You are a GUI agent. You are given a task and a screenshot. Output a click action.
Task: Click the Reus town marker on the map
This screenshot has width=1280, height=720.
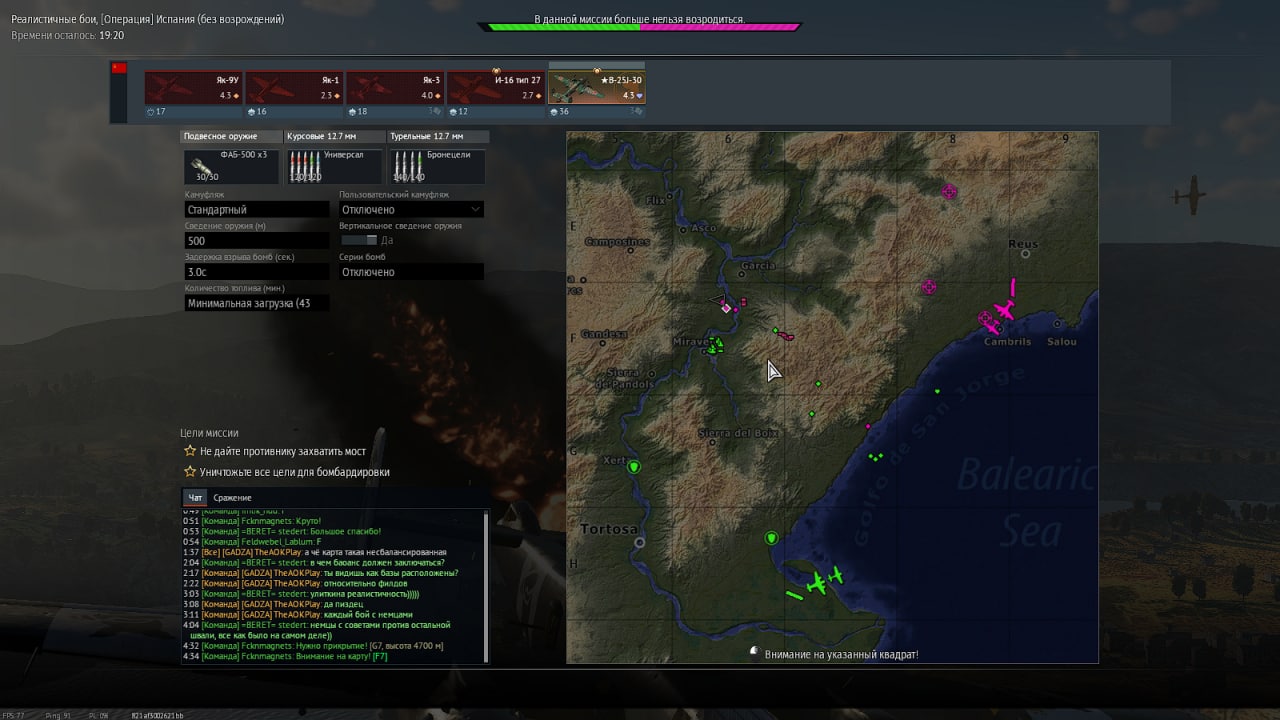[1027, 254]
